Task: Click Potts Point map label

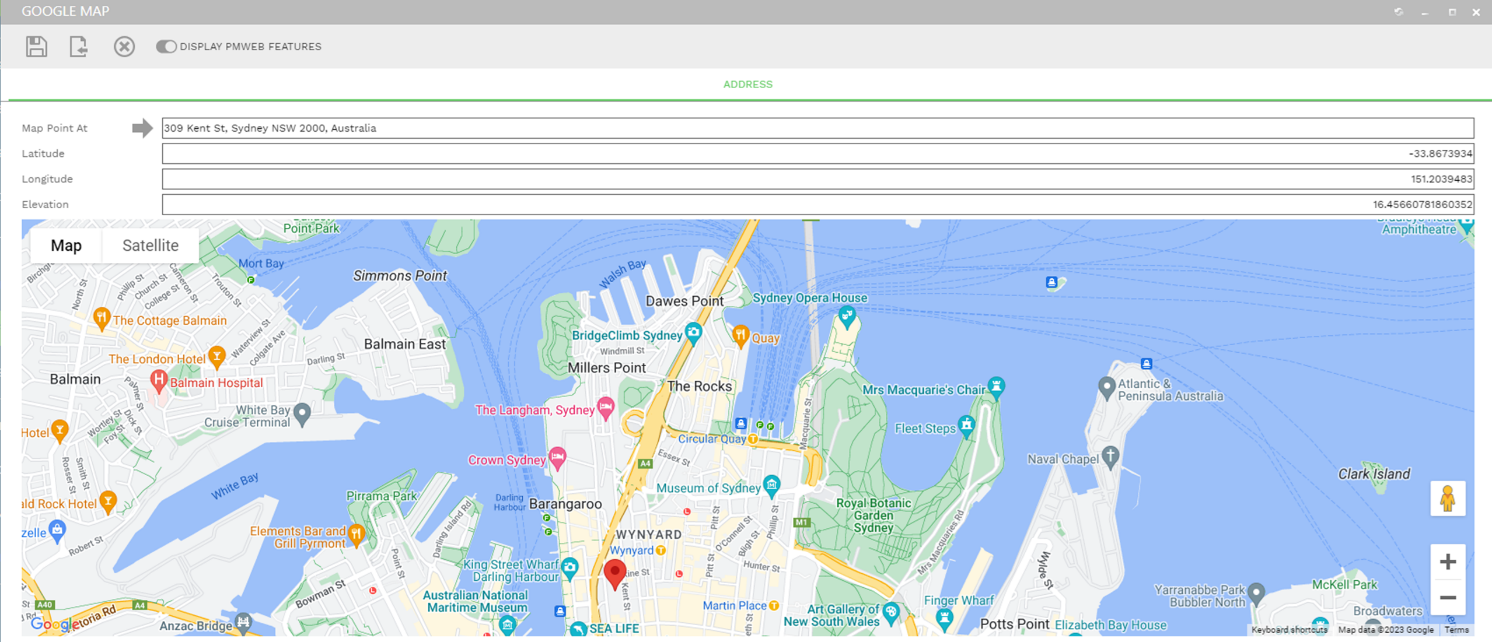Action: point(1014,624)
